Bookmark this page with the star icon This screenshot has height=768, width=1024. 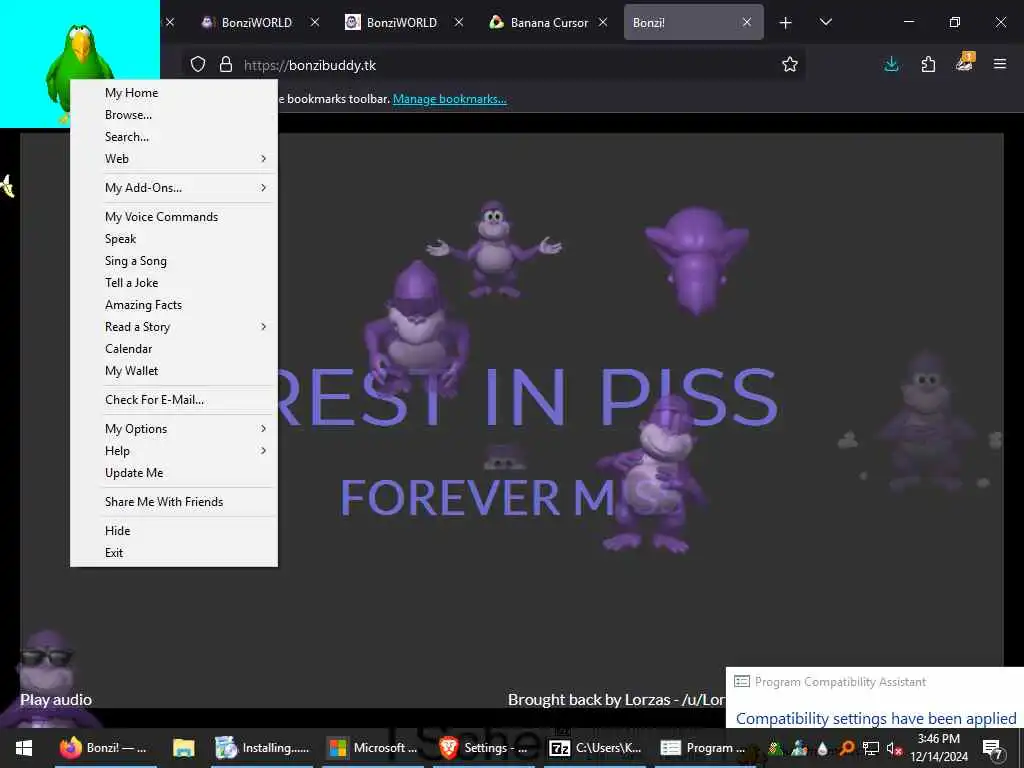pos(790,64)
